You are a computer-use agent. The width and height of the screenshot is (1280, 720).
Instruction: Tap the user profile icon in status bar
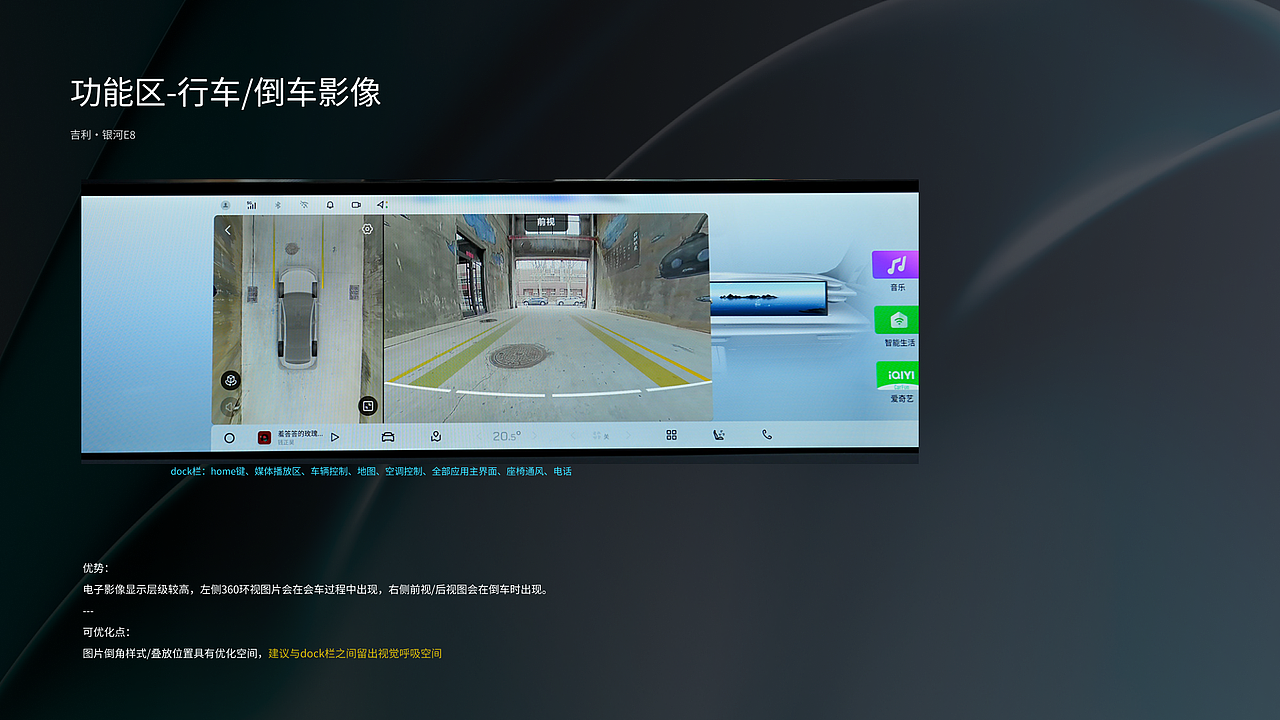[225, 205]
